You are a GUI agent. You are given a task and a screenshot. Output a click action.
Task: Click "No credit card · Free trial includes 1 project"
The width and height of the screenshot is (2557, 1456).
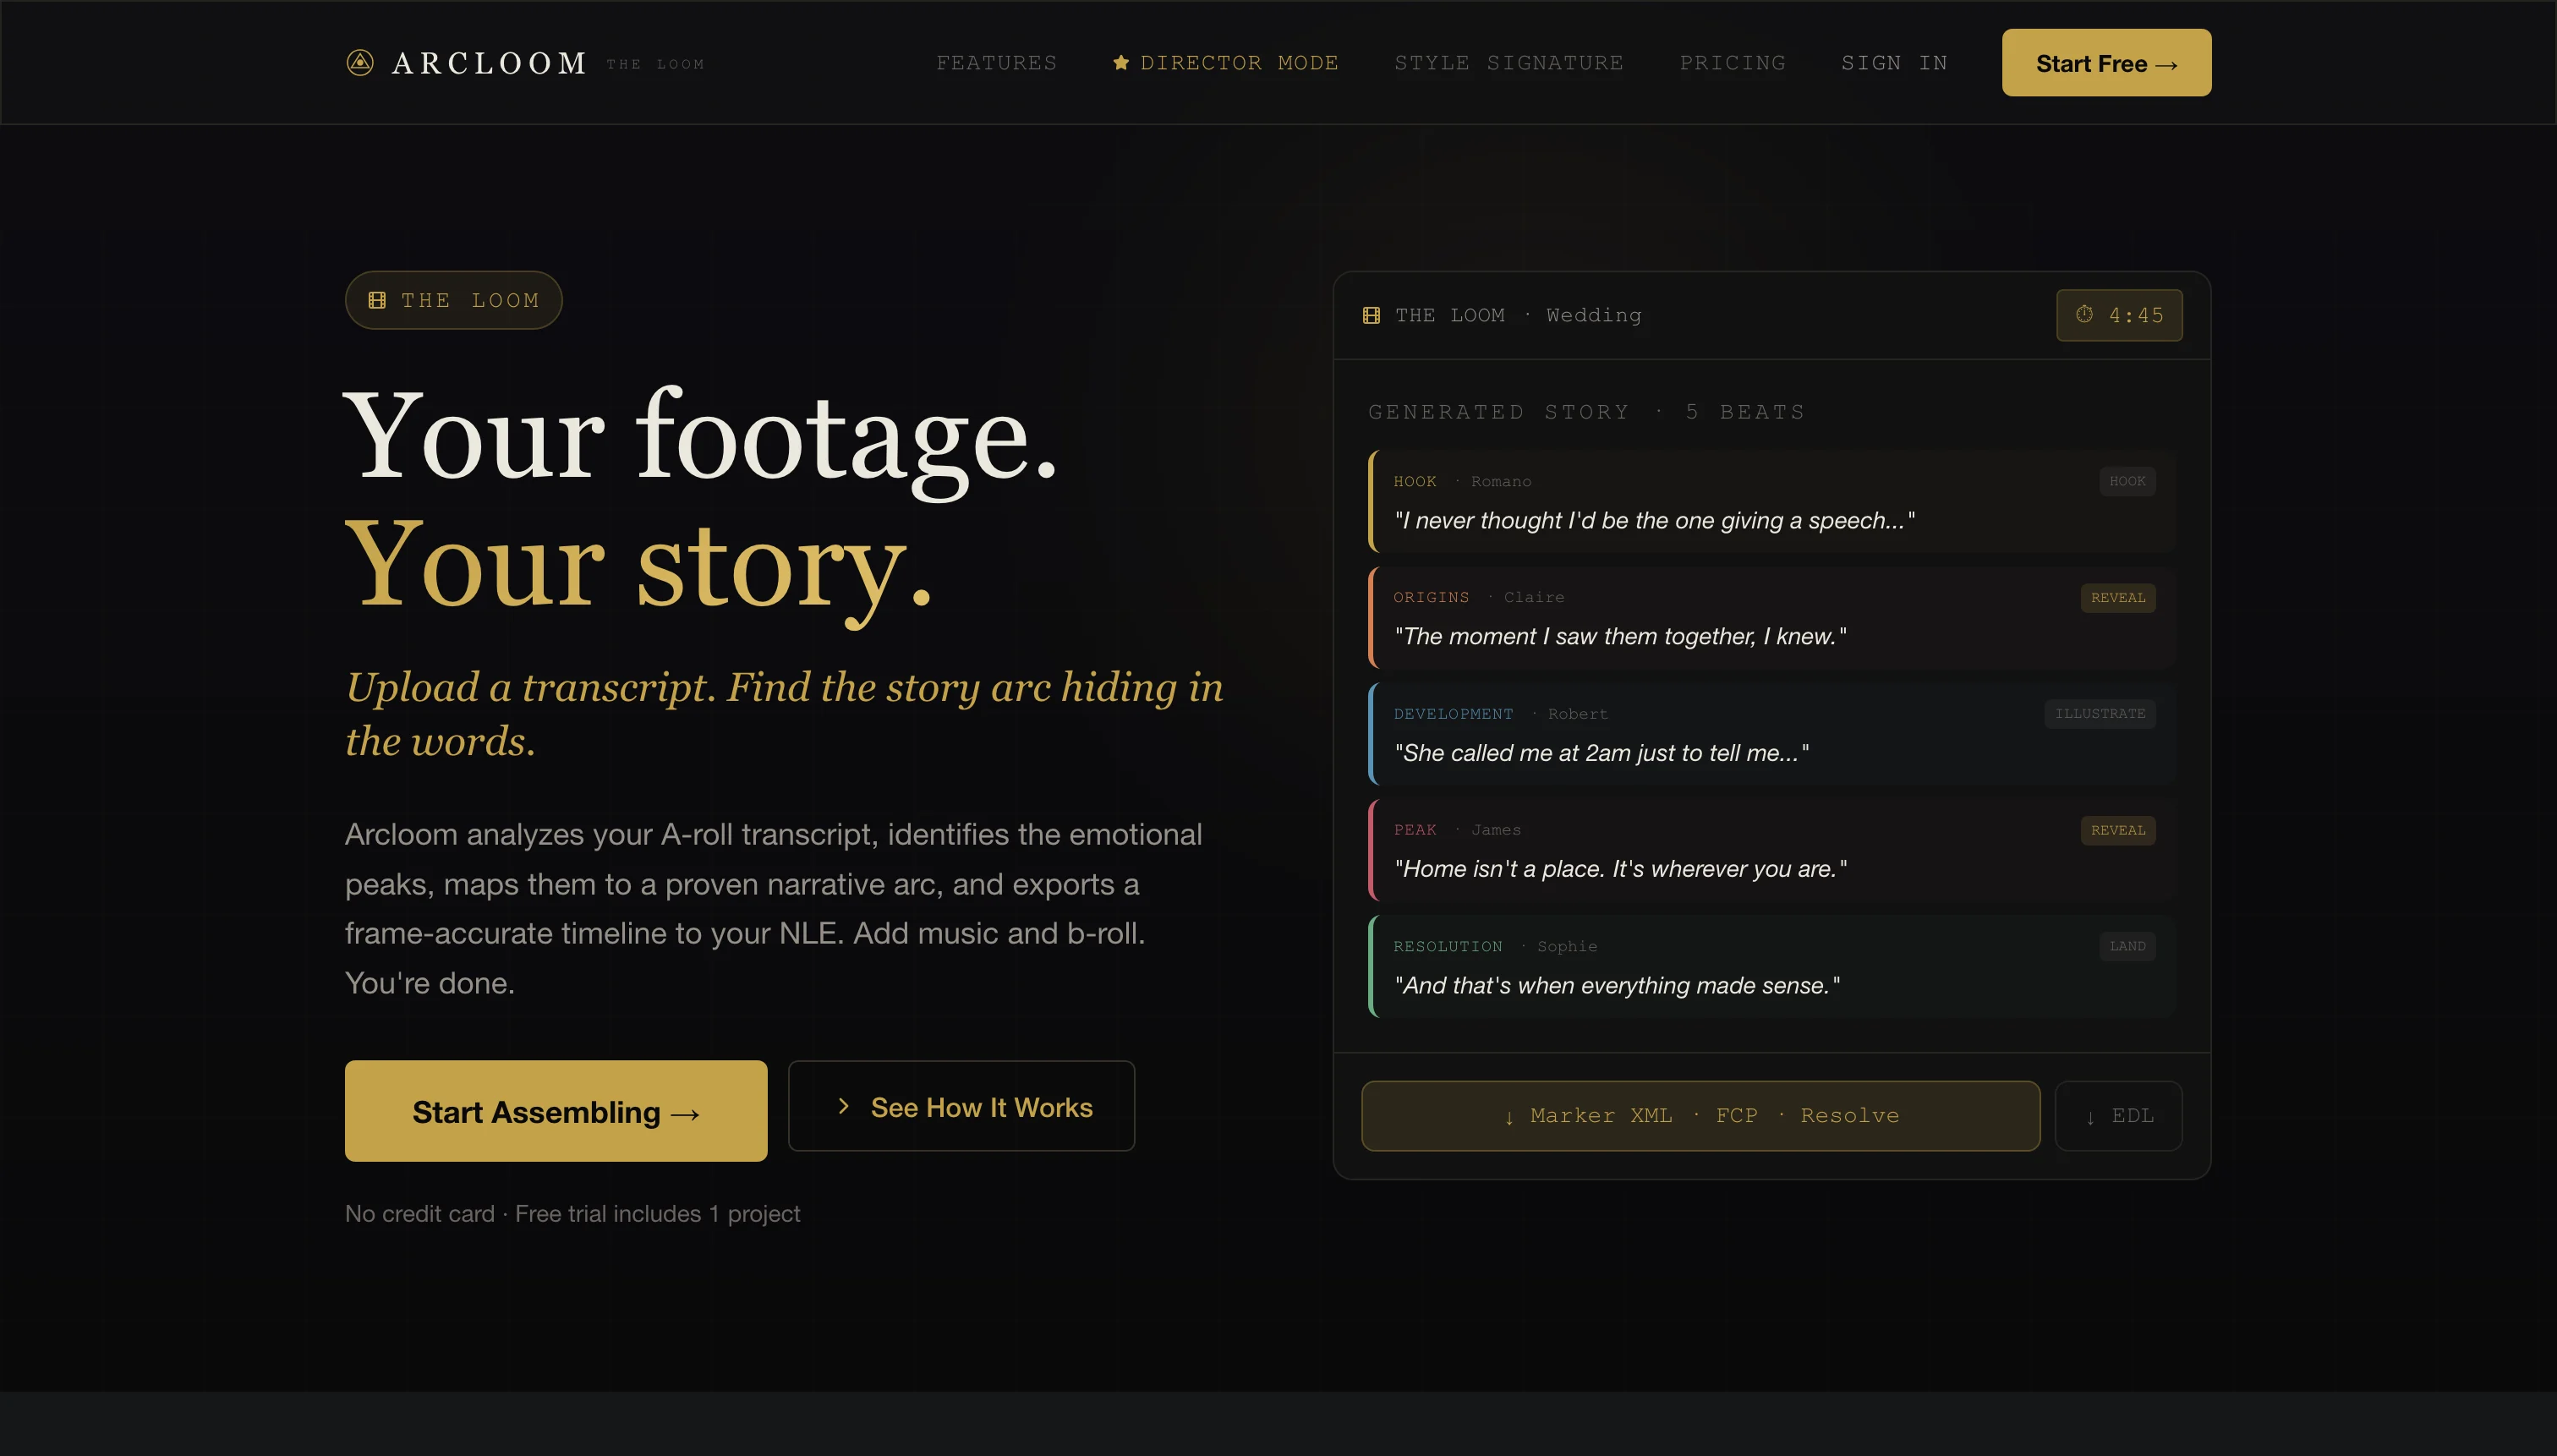[572, 1213]
